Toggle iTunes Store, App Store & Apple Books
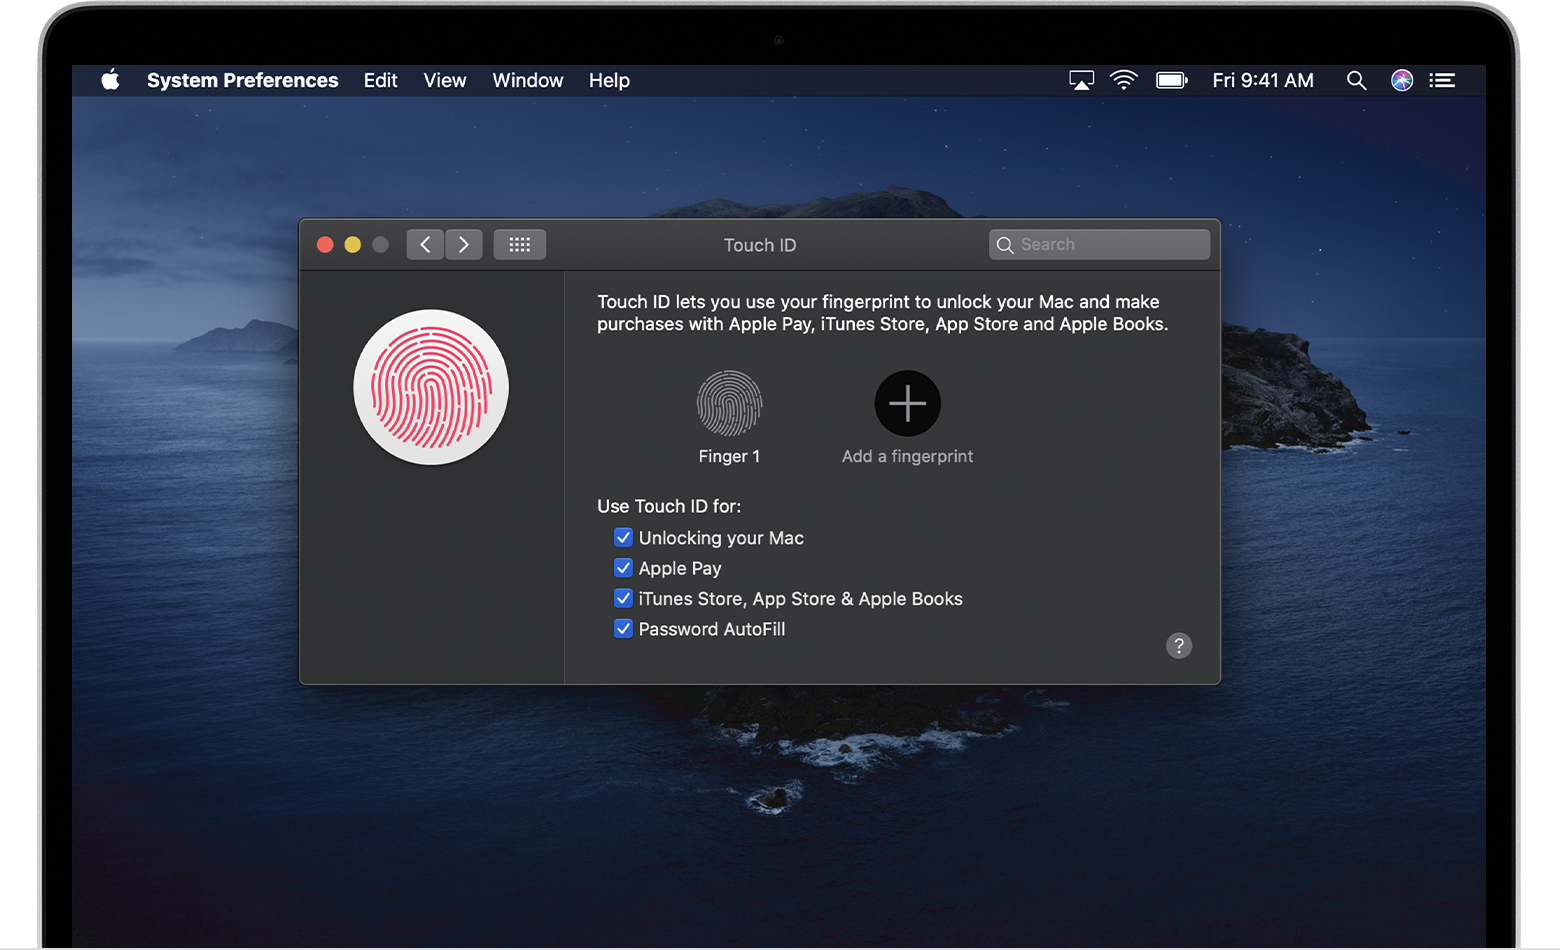This screenshot has height=950, width=1560. click(x=623, y=599)
